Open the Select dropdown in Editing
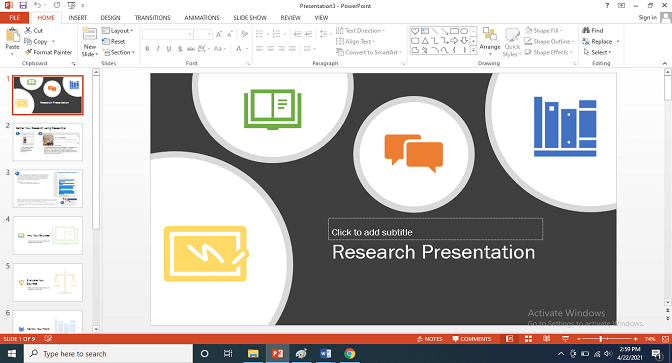 pos(597,52)
